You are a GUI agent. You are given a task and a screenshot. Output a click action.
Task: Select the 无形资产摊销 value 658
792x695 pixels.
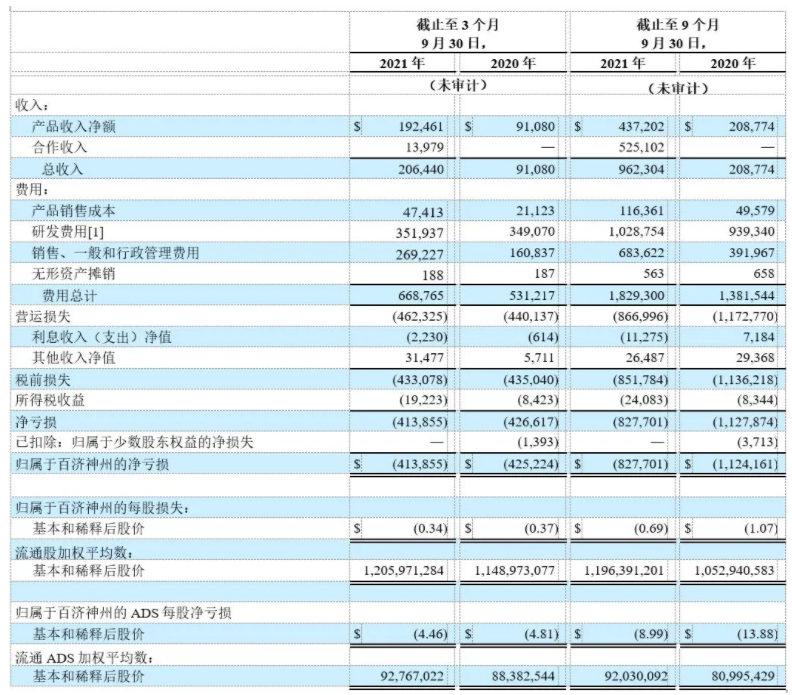pyautogui.click(x=763, y=274)
